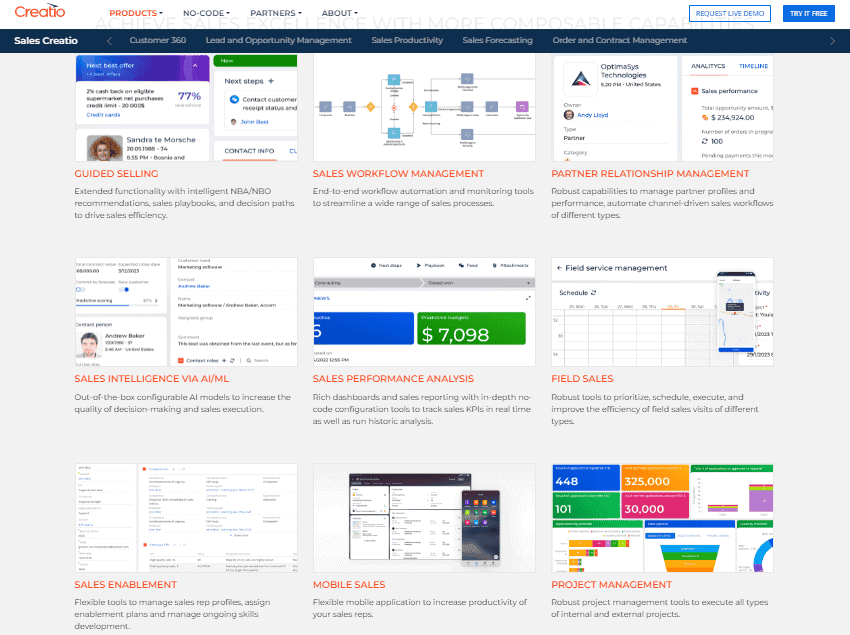Screen dimensions: 850x635
Task: Click the OptimaSys Technologies company logo
Action: click(580, 79)
